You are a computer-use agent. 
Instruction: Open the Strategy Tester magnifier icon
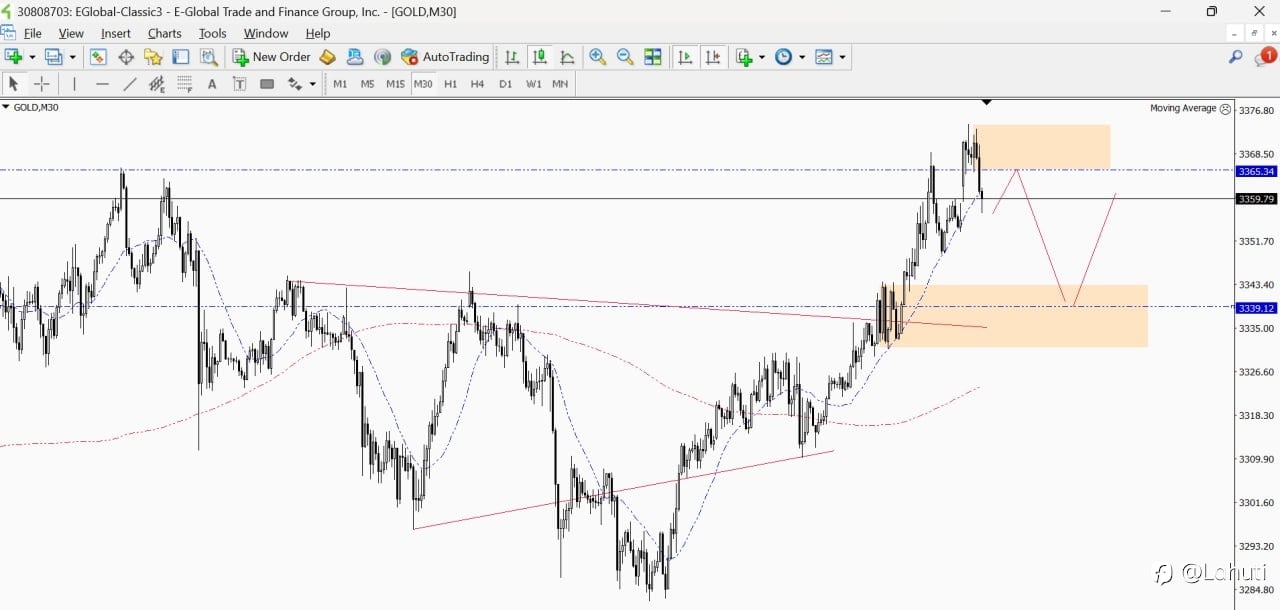[x=208, y=57]
